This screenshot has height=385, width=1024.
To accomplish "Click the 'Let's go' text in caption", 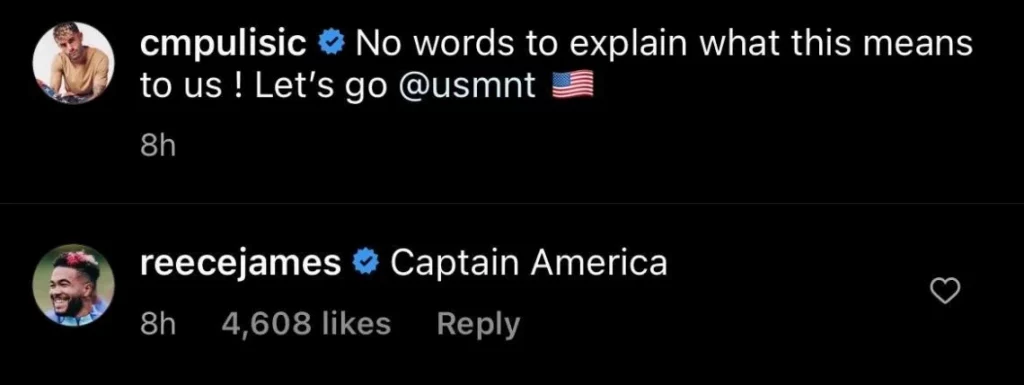I will click(x=321, y=87).
